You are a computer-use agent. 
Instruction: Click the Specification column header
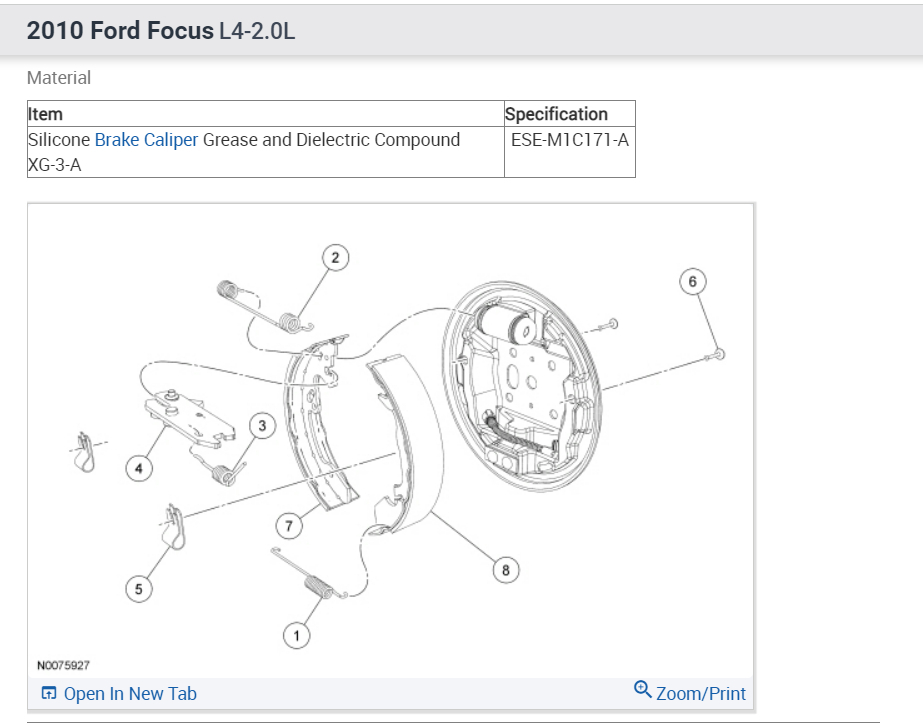[x=556, y=114]
